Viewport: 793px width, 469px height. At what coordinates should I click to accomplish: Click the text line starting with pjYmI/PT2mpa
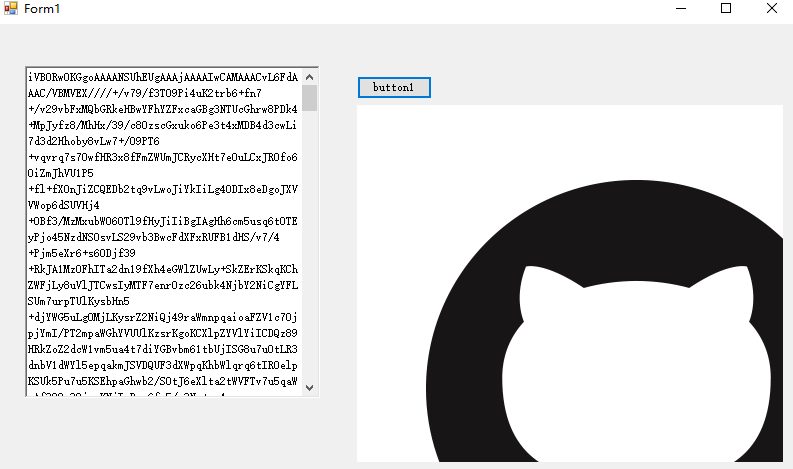[163, 333]
